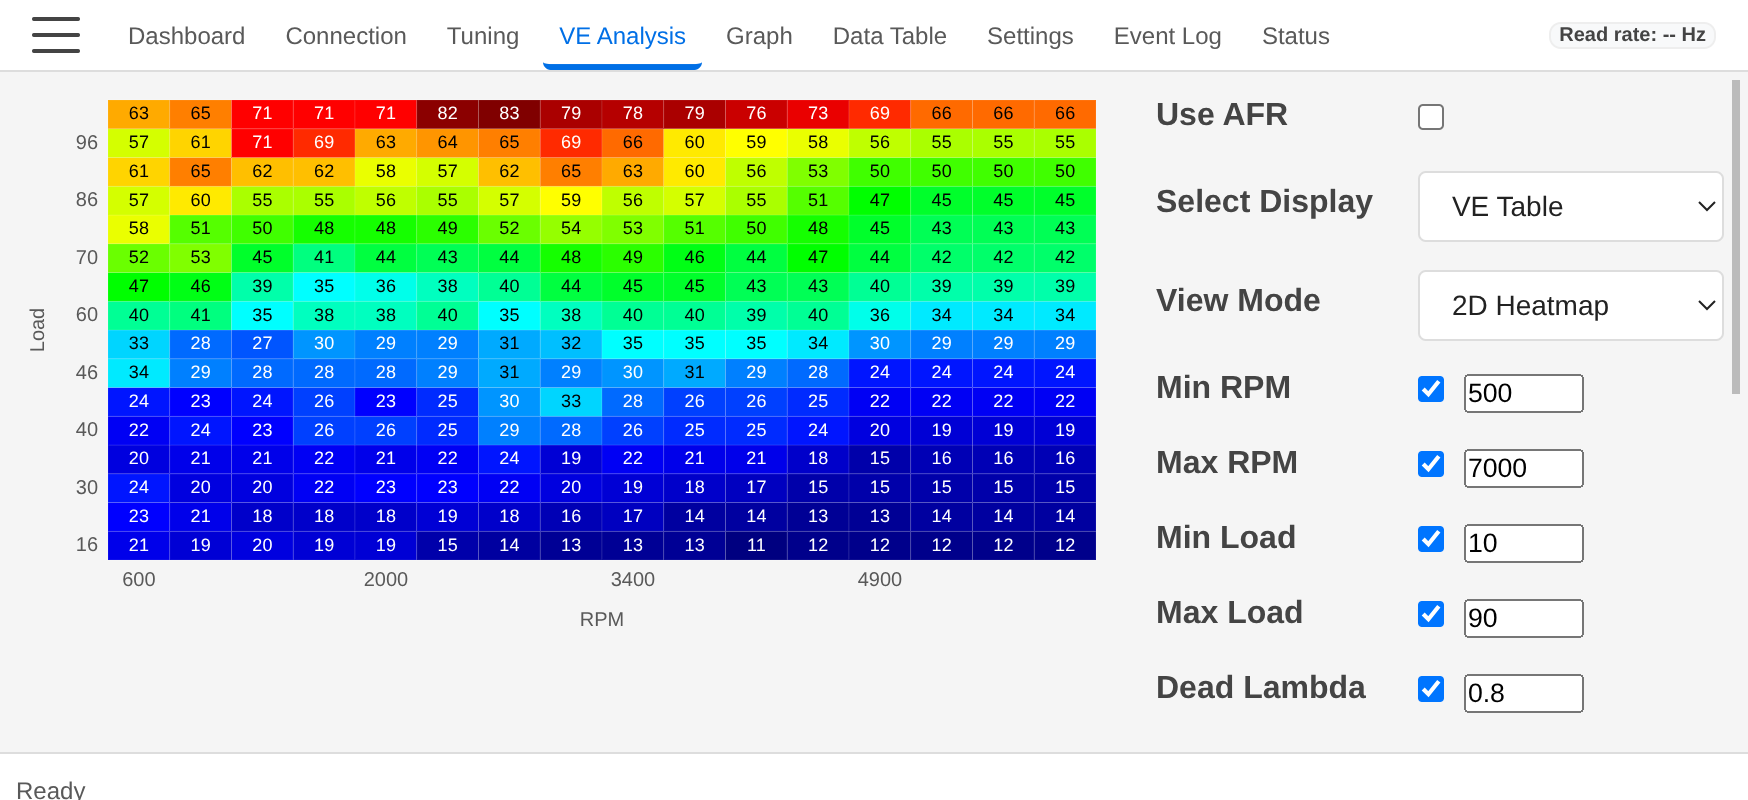Viewport: 1748px width, 800px height.
Task: Click the Read rate indicator badge
Action: tap(1632, 35)
